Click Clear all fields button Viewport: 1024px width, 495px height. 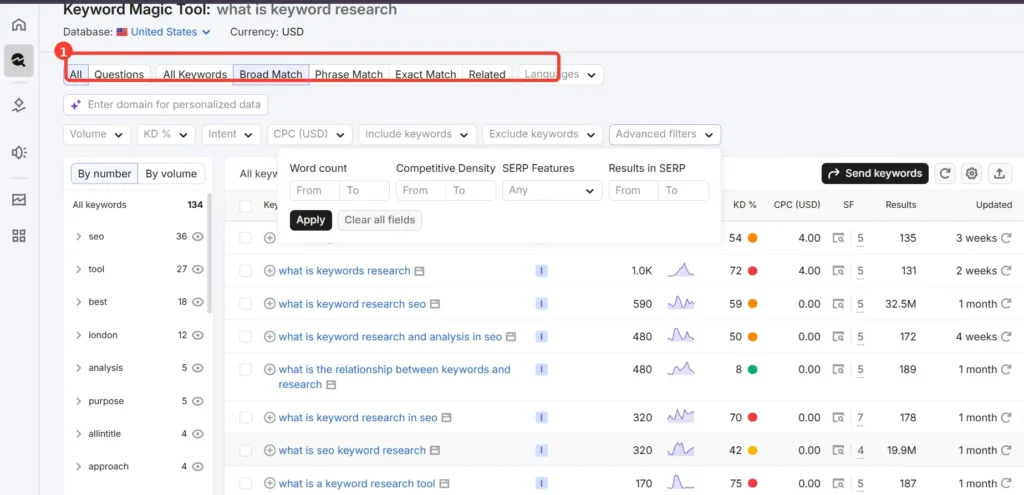point(379,220)
